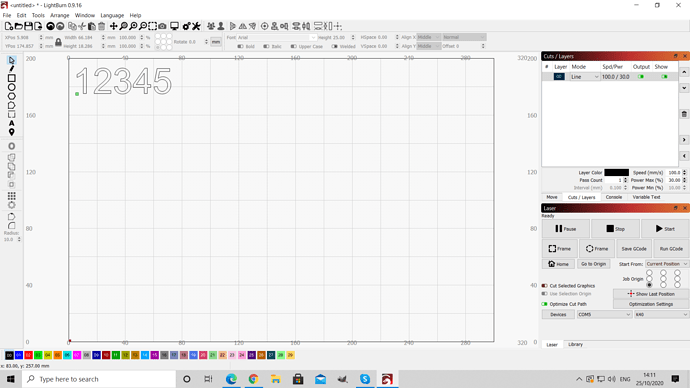This screenshot has height=388, width=690.
Task: Toggle Optimize Cut Path switch
Action: tap(545, 304)
